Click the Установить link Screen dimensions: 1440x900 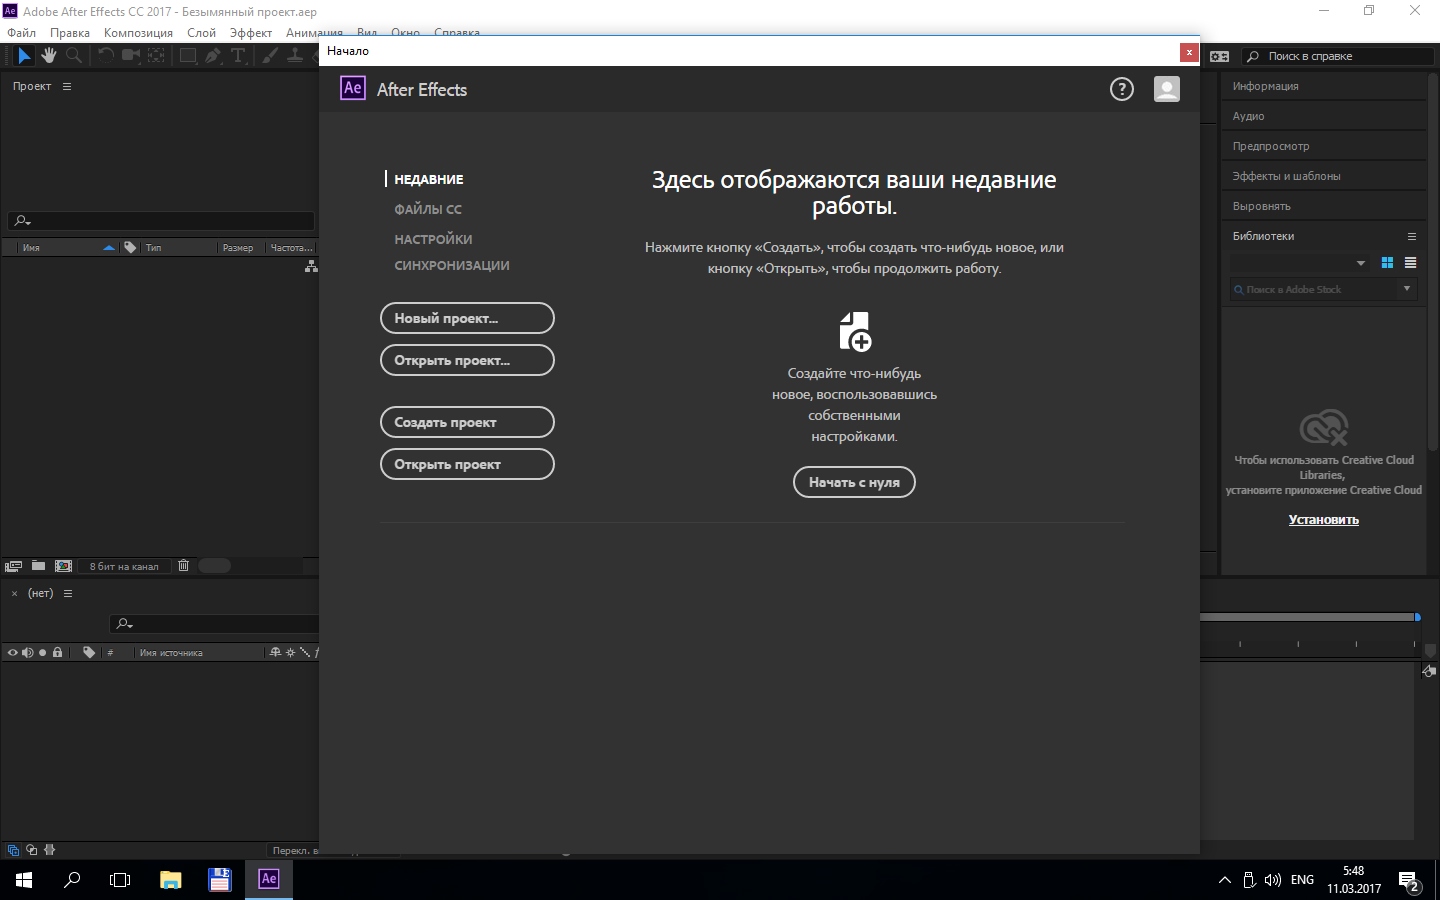[1323, 520]
